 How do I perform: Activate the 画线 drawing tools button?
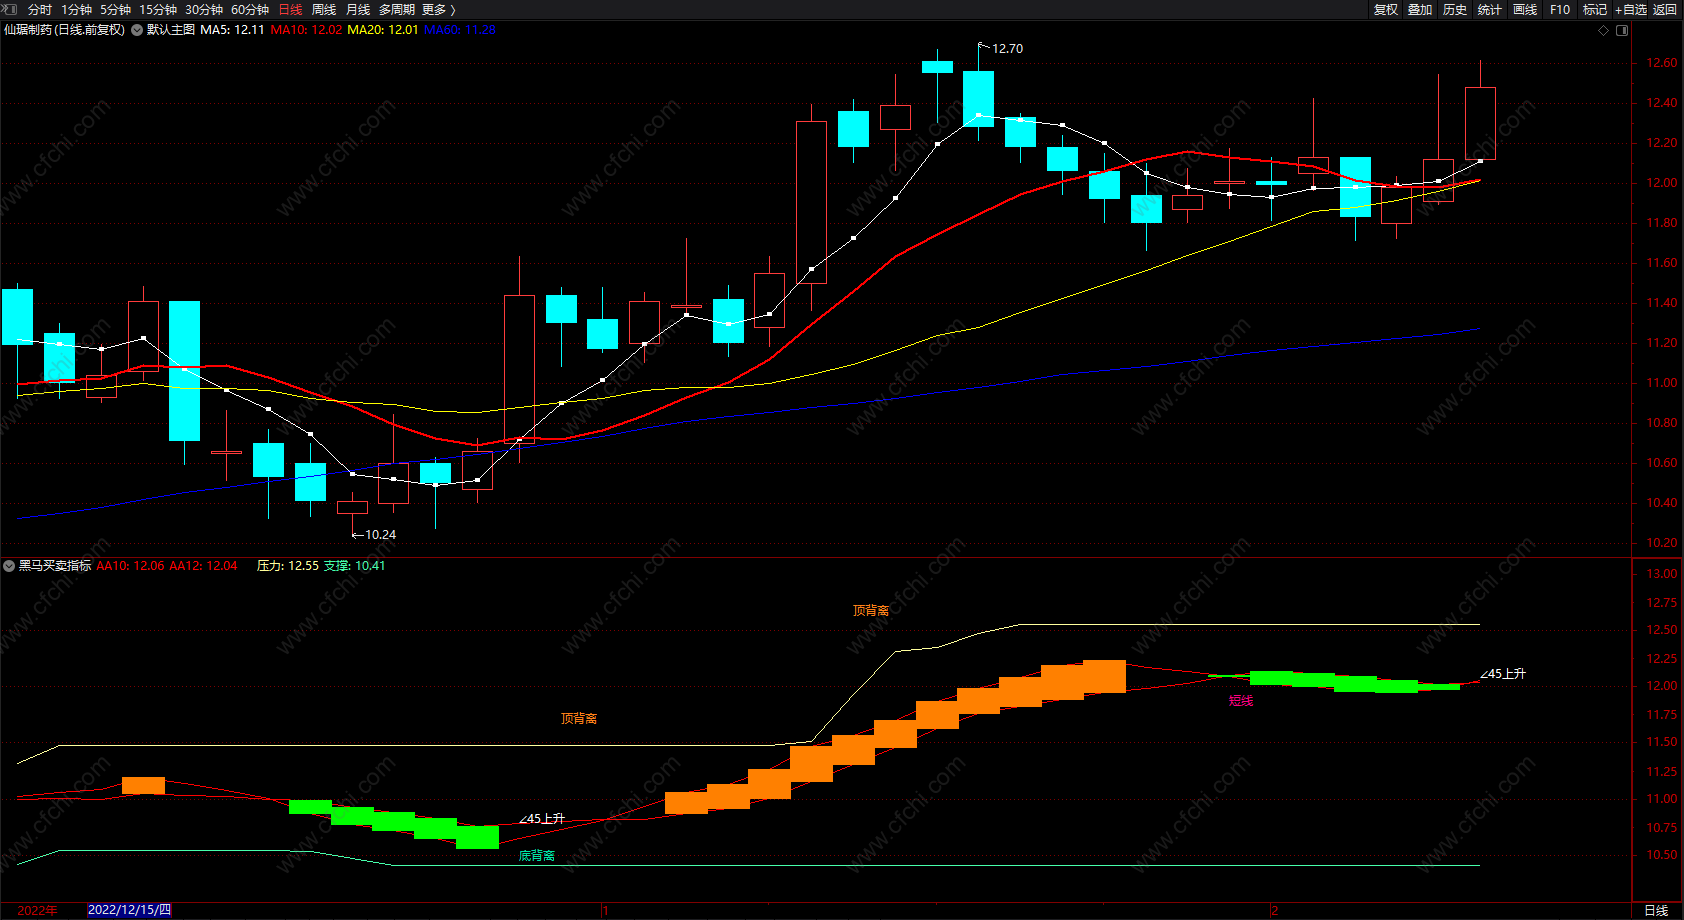coord(1525,10)
